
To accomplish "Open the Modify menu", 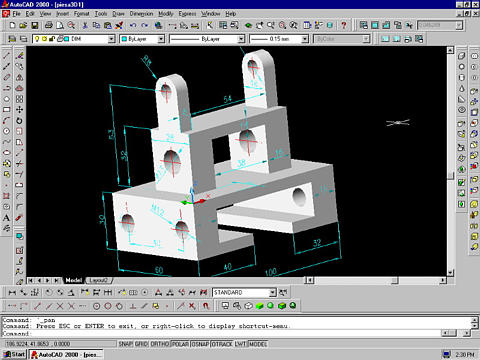I will tap(166, 14).
